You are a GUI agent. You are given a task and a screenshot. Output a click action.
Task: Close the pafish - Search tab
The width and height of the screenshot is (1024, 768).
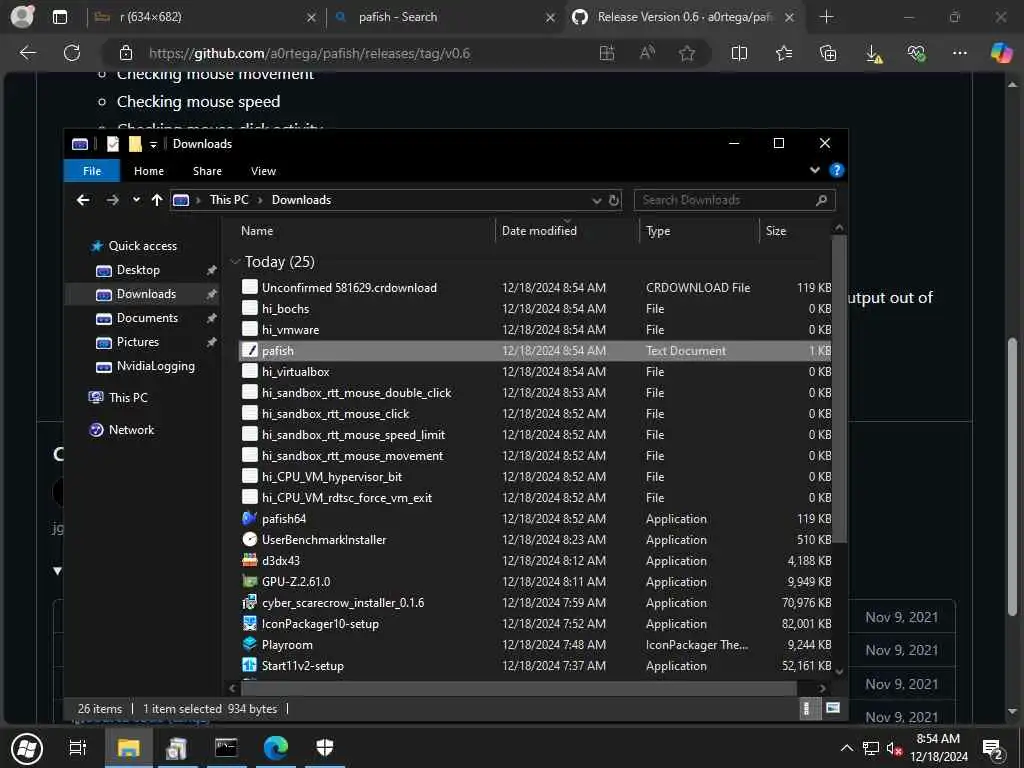(x=551, y=18)
